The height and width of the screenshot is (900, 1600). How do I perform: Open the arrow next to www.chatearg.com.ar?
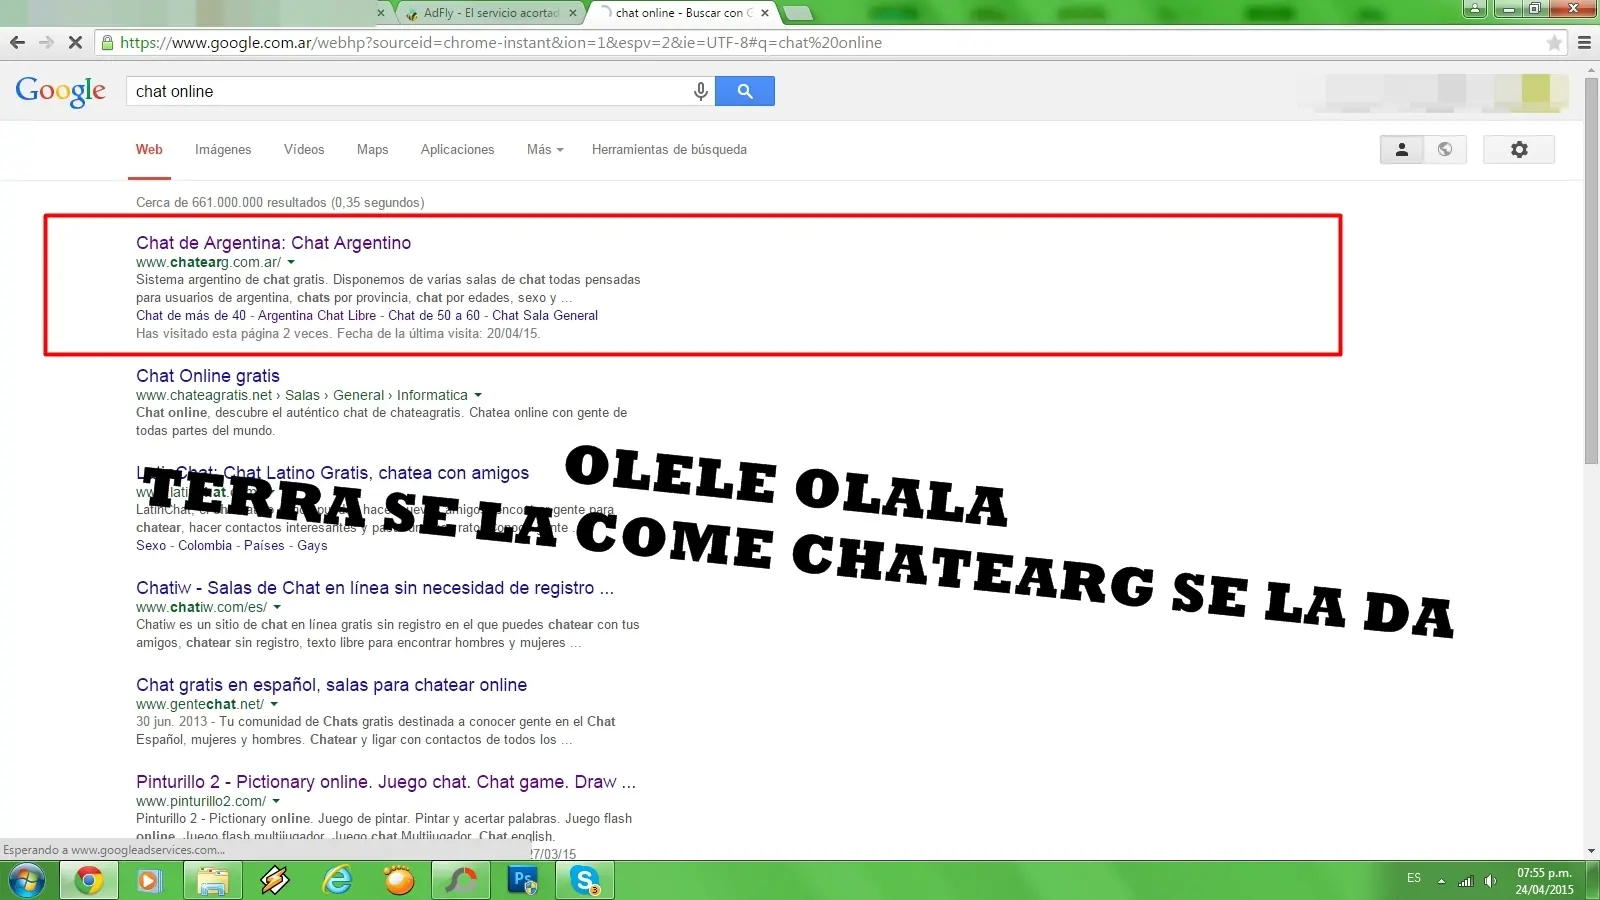291,263
